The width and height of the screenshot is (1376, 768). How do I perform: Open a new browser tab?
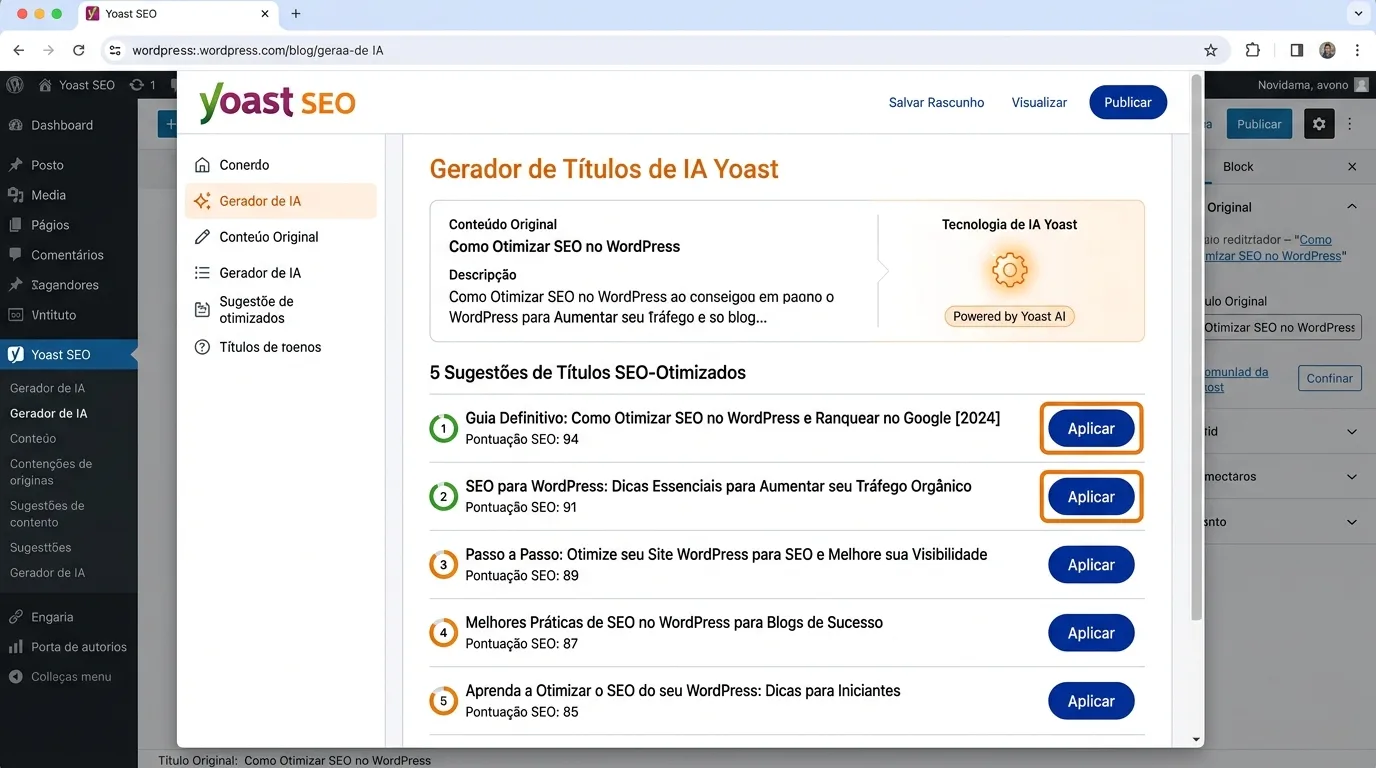[296, 14]
